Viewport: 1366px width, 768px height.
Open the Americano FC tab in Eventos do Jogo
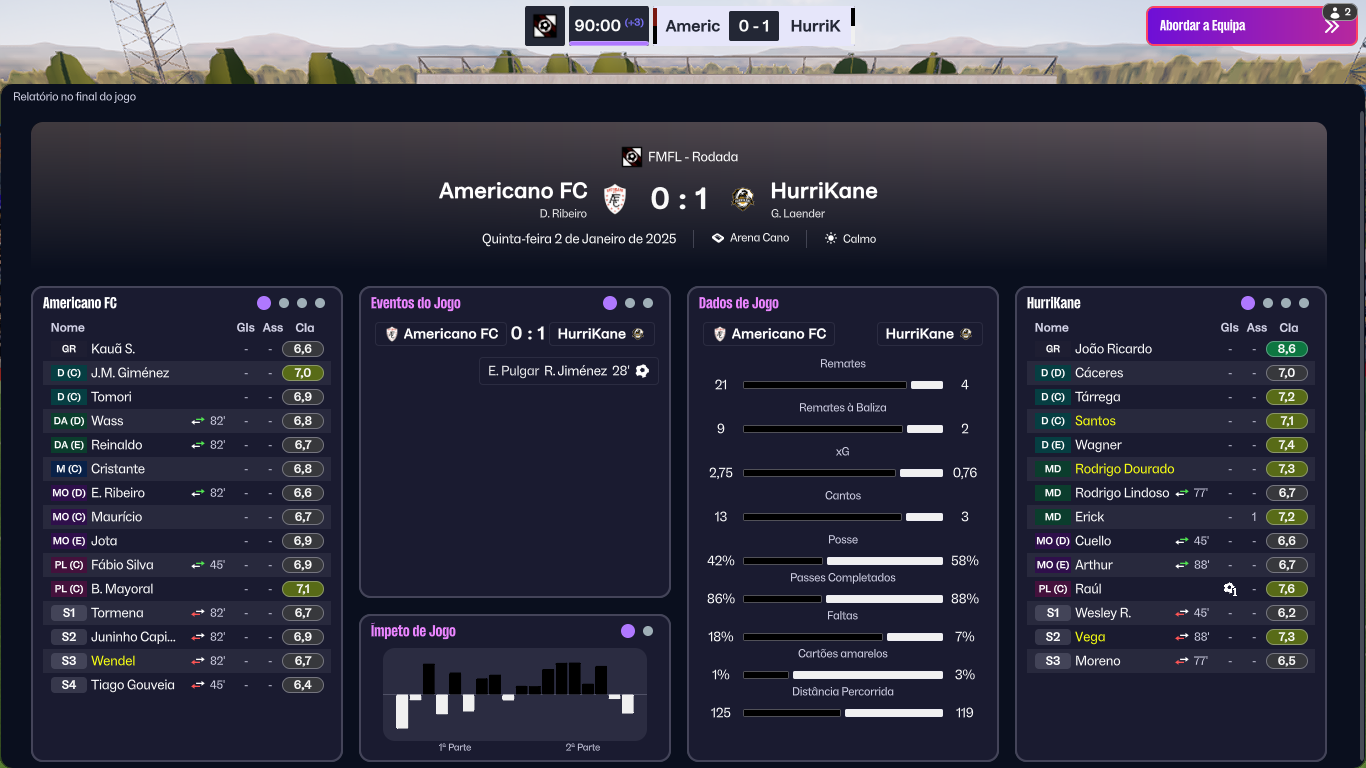coord(441,334)
